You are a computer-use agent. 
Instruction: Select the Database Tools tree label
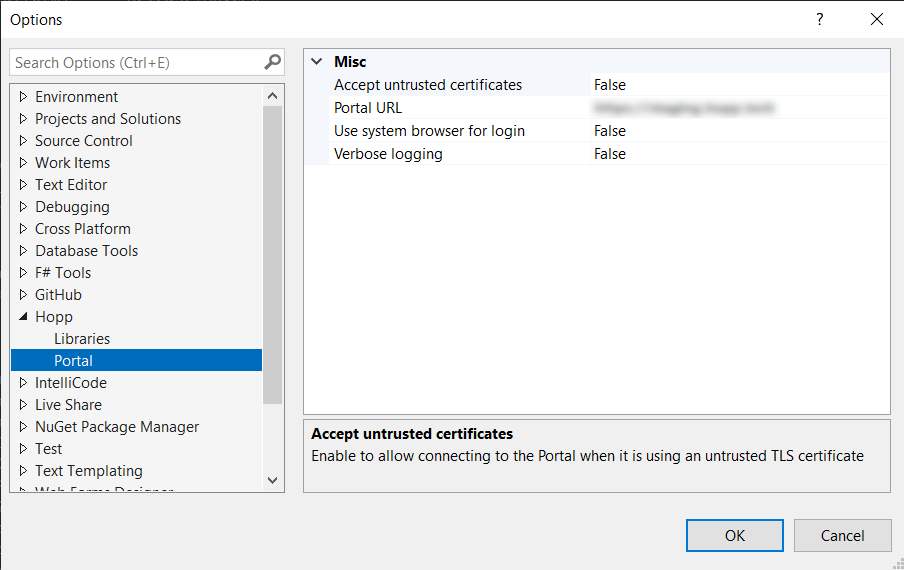tap(86, 251)
